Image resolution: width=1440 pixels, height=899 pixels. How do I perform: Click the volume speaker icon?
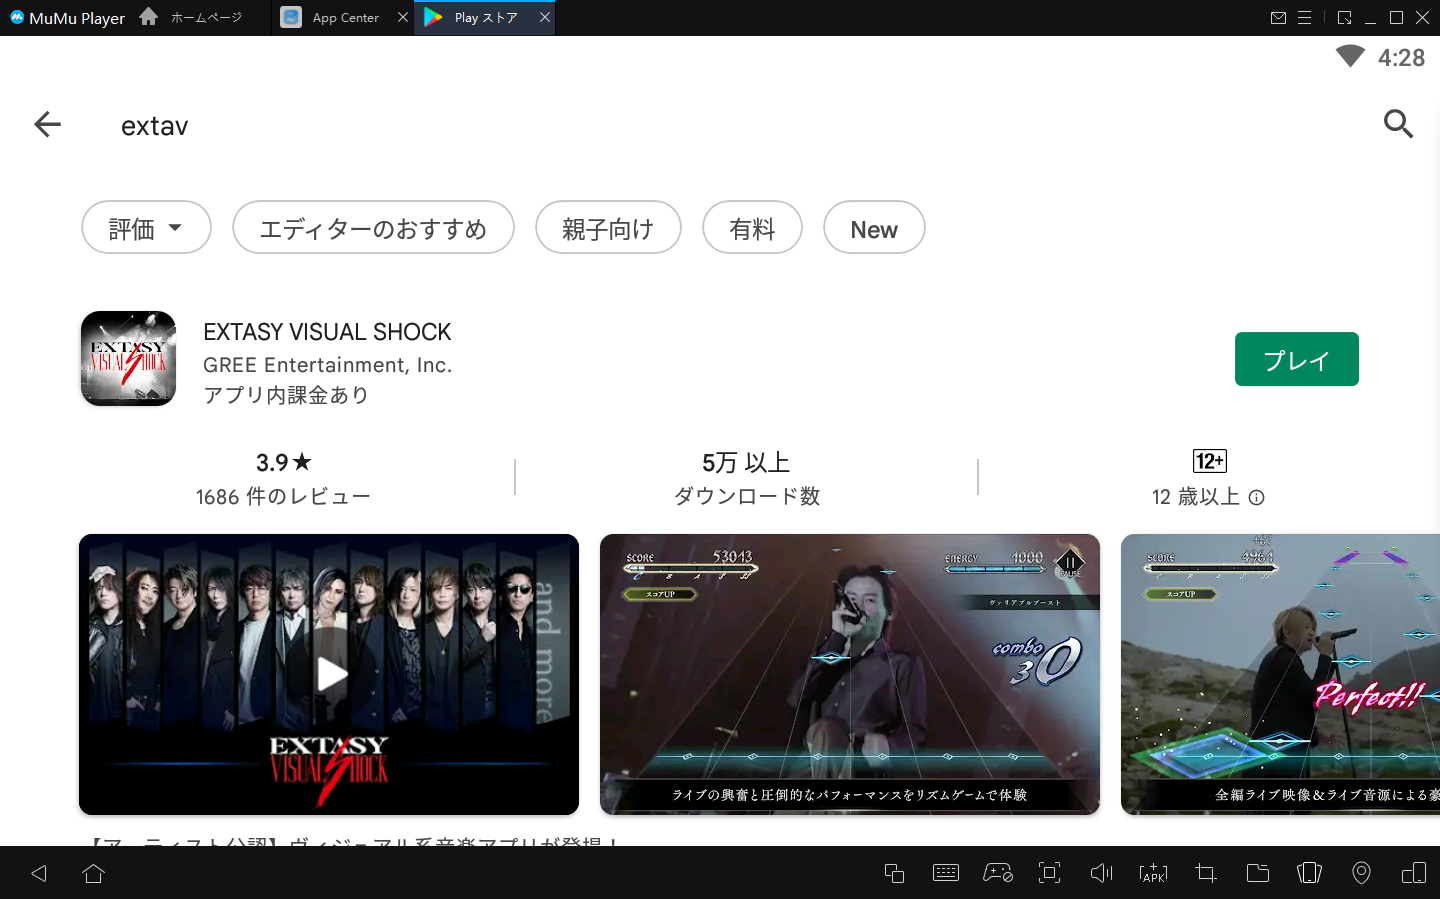point(1101,873)
